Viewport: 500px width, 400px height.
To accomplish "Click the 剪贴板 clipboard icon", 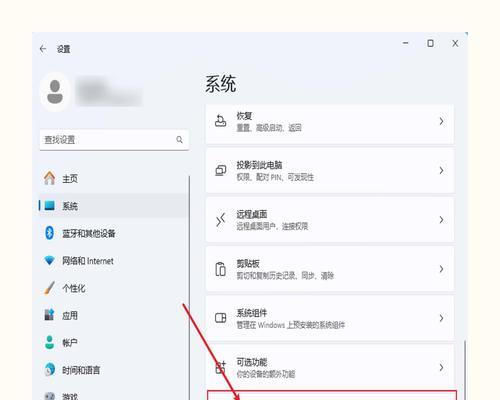I will pyautogui.click(x=220, y=269).
